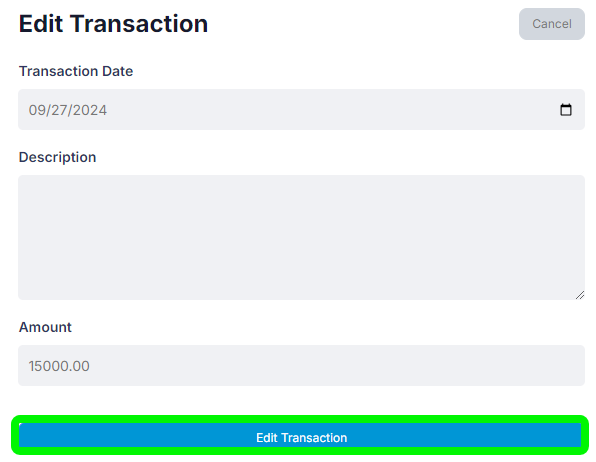Open the calendar date picker icon
The height and width of the screenshot is (462, 596).
(x=566, y=110)
